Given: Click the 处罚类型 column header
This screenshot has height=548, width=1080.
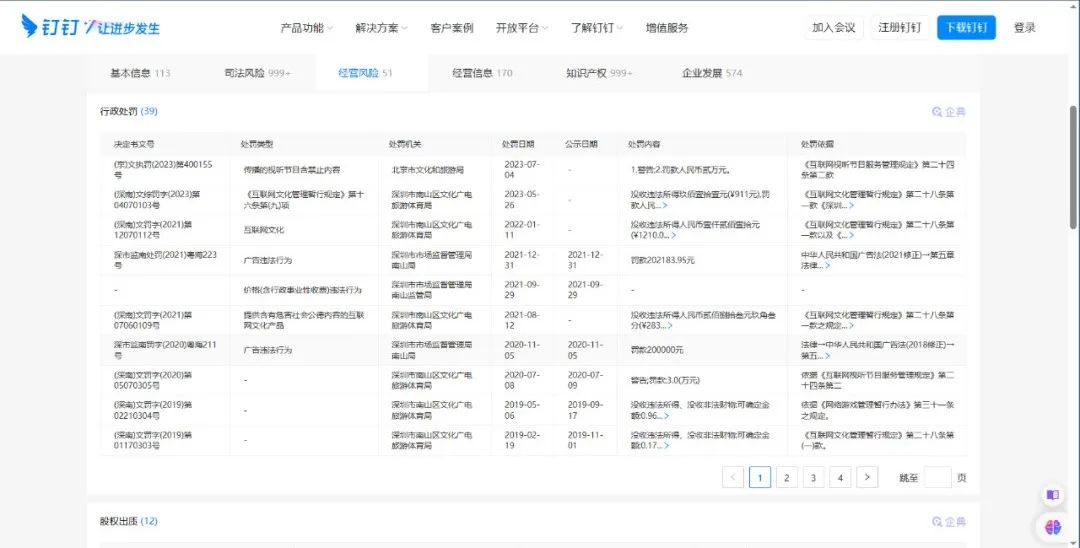Looking at the screenshot, I should [257, 144].
